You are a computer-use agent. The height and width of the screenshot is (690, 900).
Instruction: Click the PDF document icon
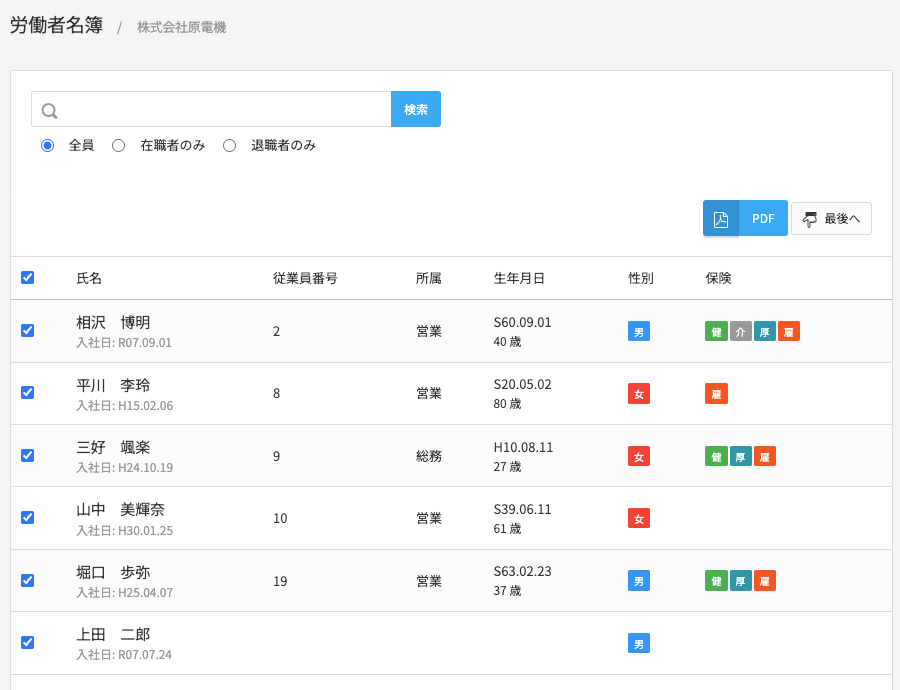pos(720,219)
